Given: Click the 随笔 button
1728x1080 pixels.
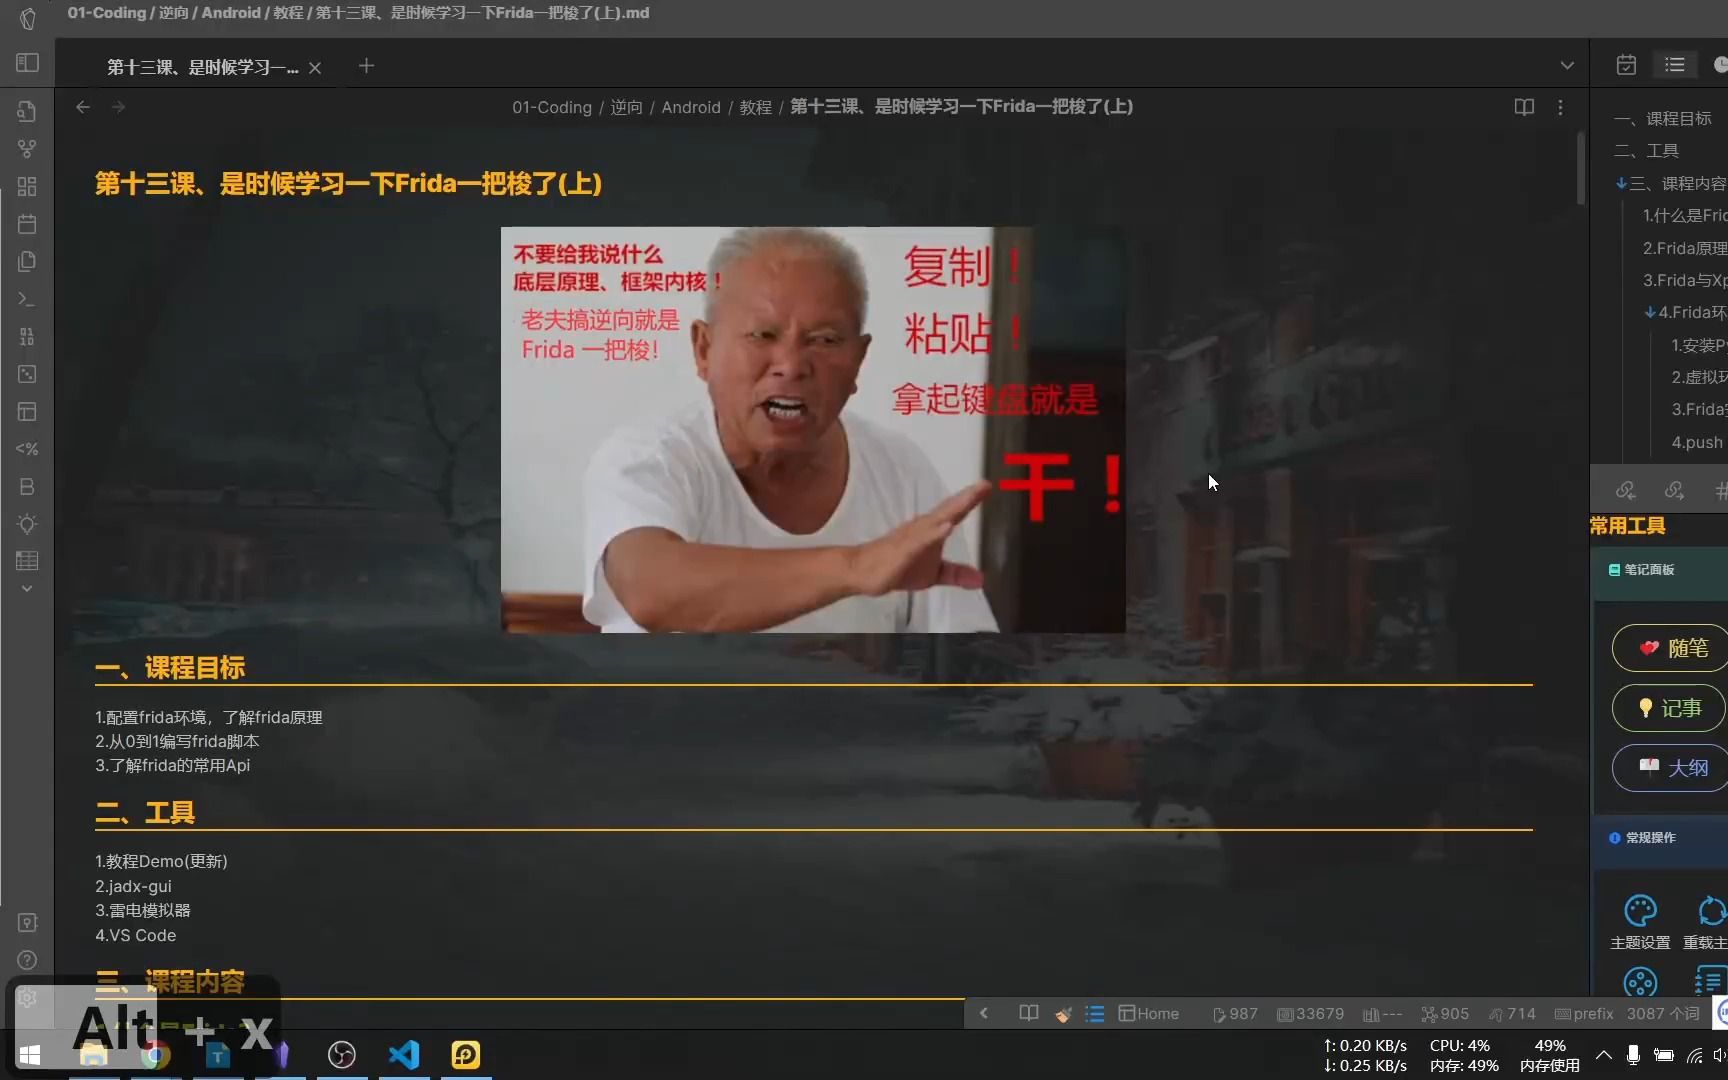Looking at the screenshot, I should [1671, 648].
